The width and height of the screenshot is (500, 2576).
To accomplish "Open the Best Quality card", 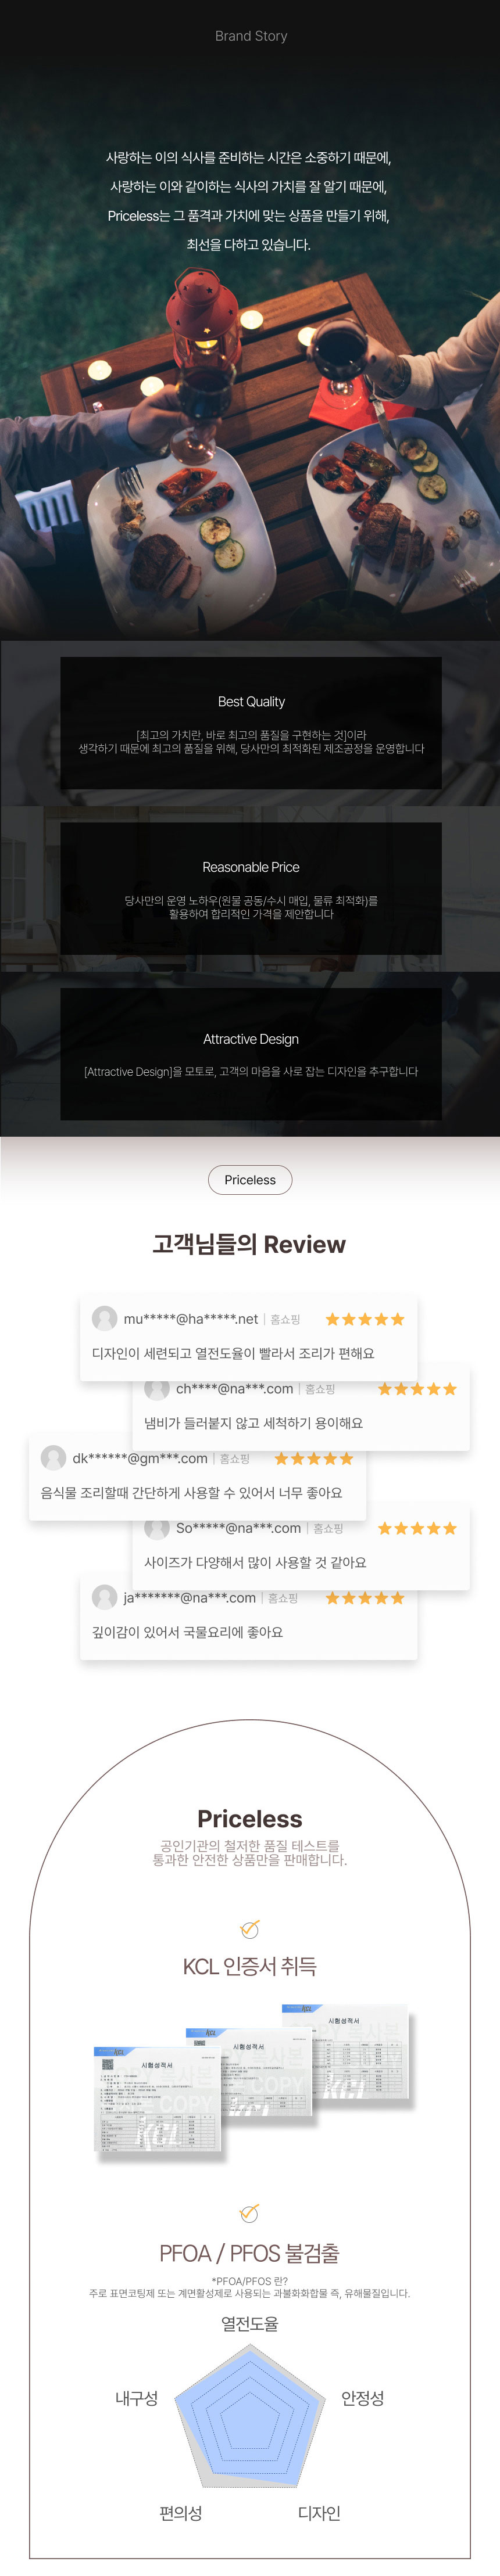I will tap(251, 723).
